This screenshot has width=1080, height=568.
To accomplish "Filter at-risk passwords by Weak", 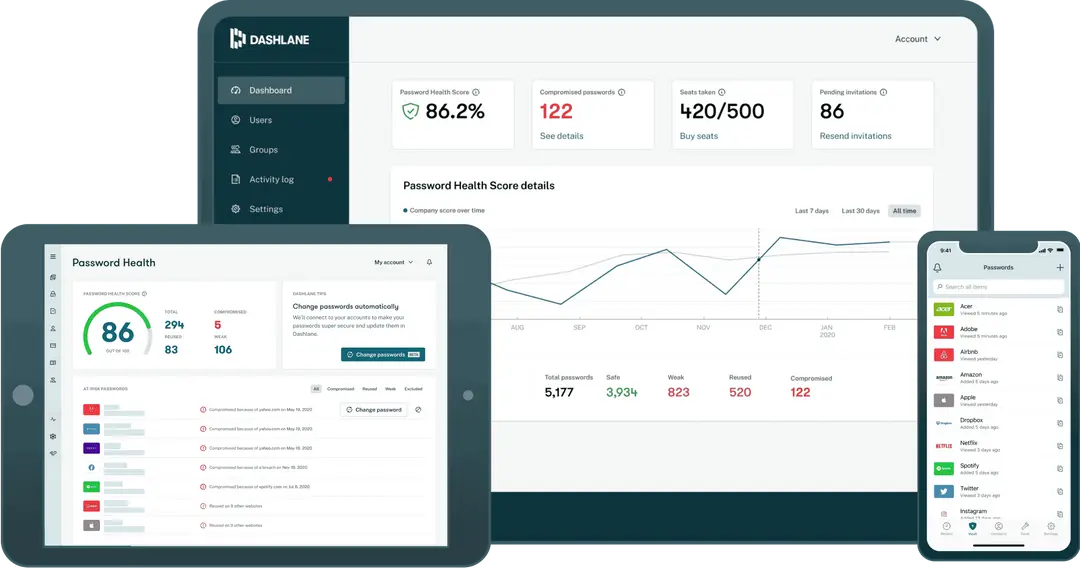I will 391,389.
